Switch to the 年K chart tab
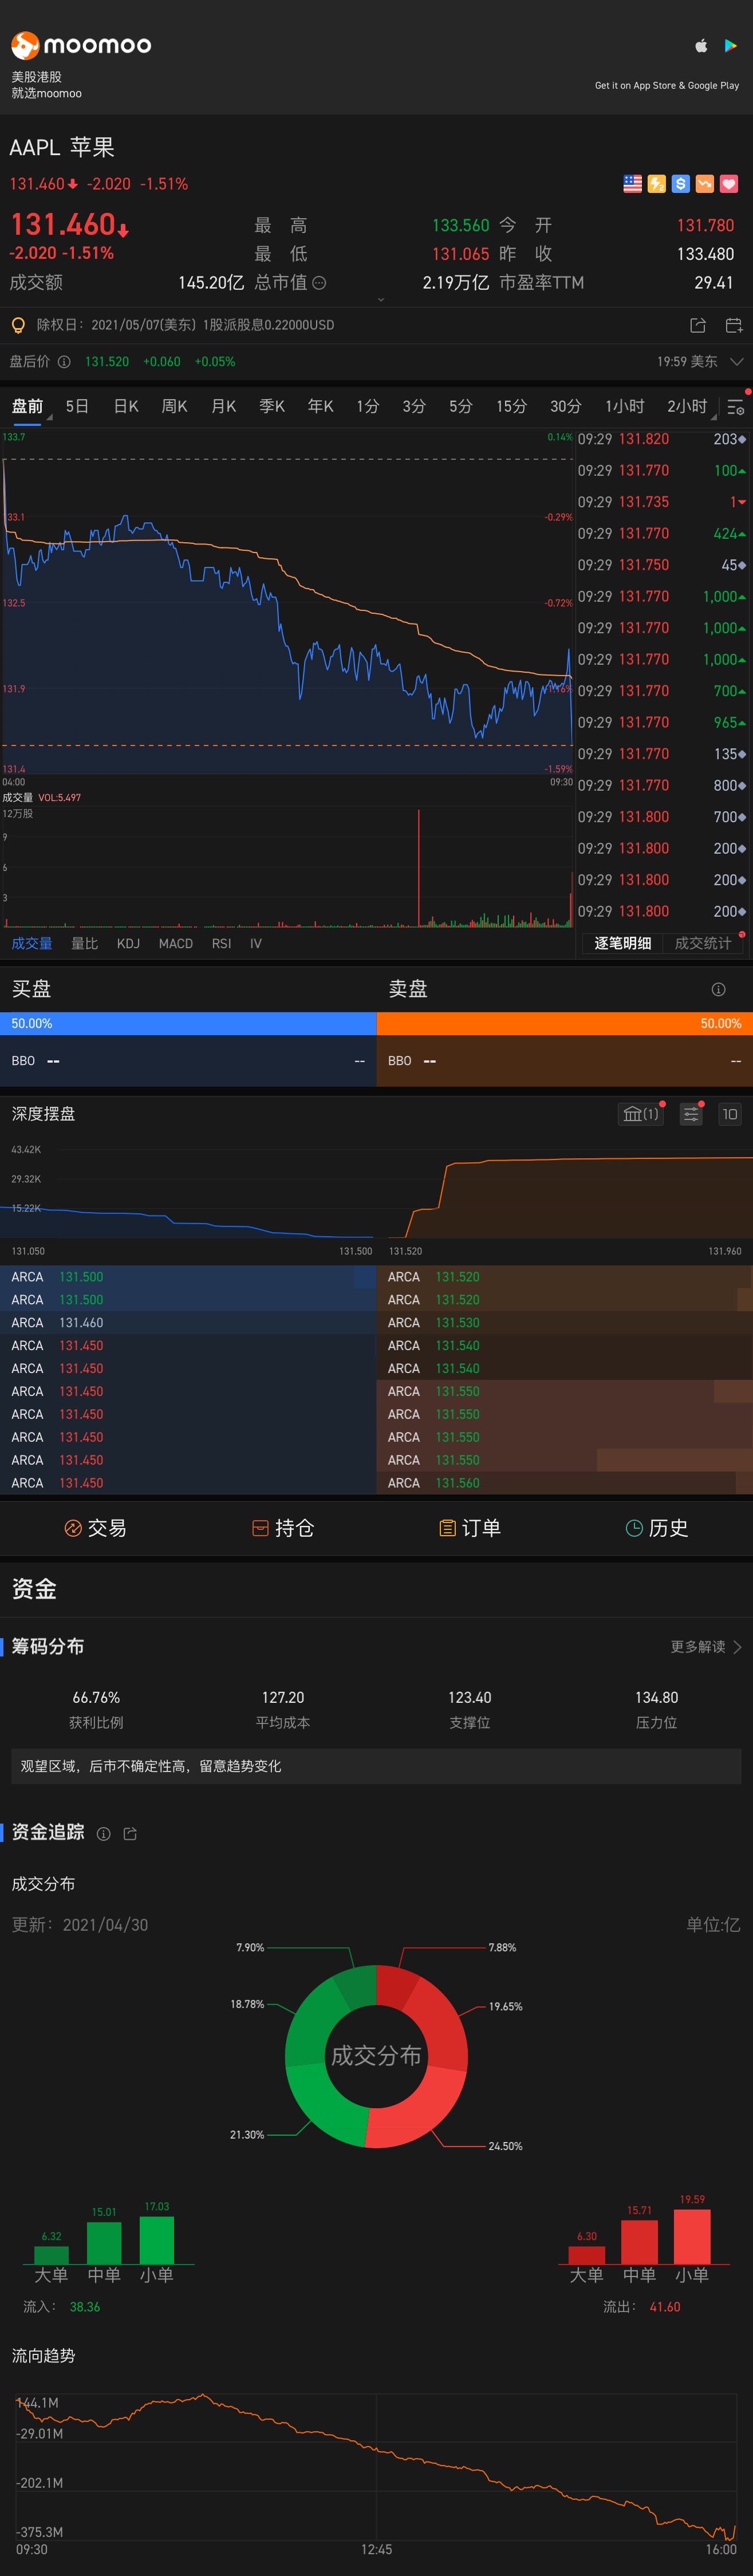 pyautogui.click(x=320, y=406)
